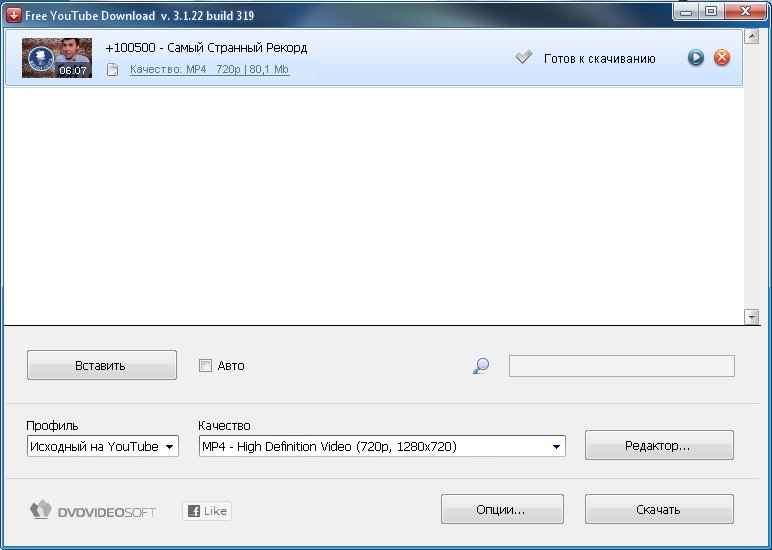Enable the Авто checkbox
Screen dimensions: 772x550
click(206, 366)
